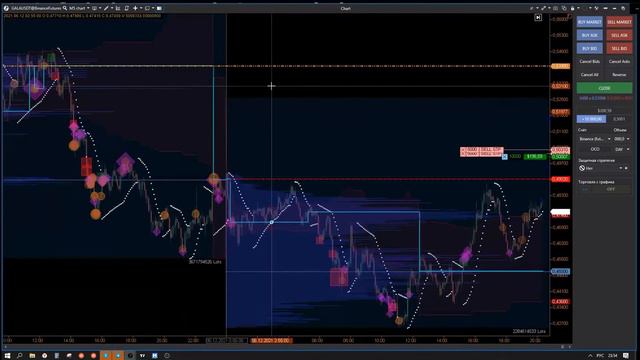Screen dimensions: 640x360
Task: Click the layout window icon in the toolbar
Action: (147, 8)
